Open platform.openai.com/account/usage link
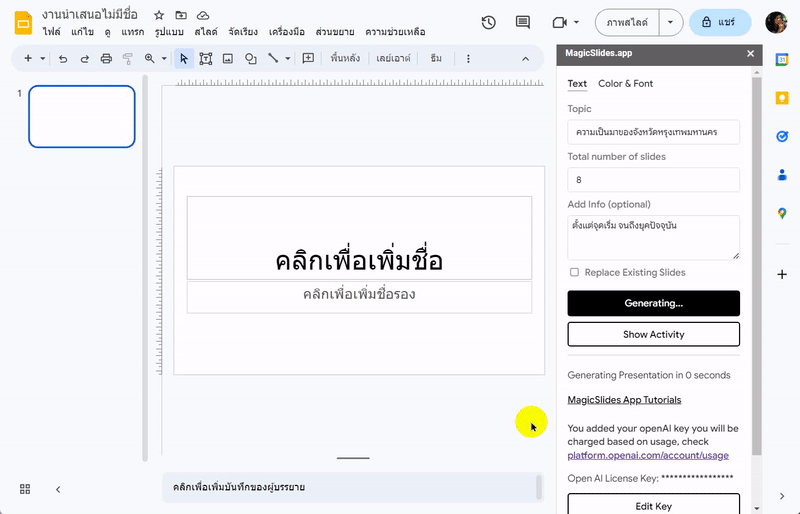The image size is (800, 514). click(x=648, y=455)
